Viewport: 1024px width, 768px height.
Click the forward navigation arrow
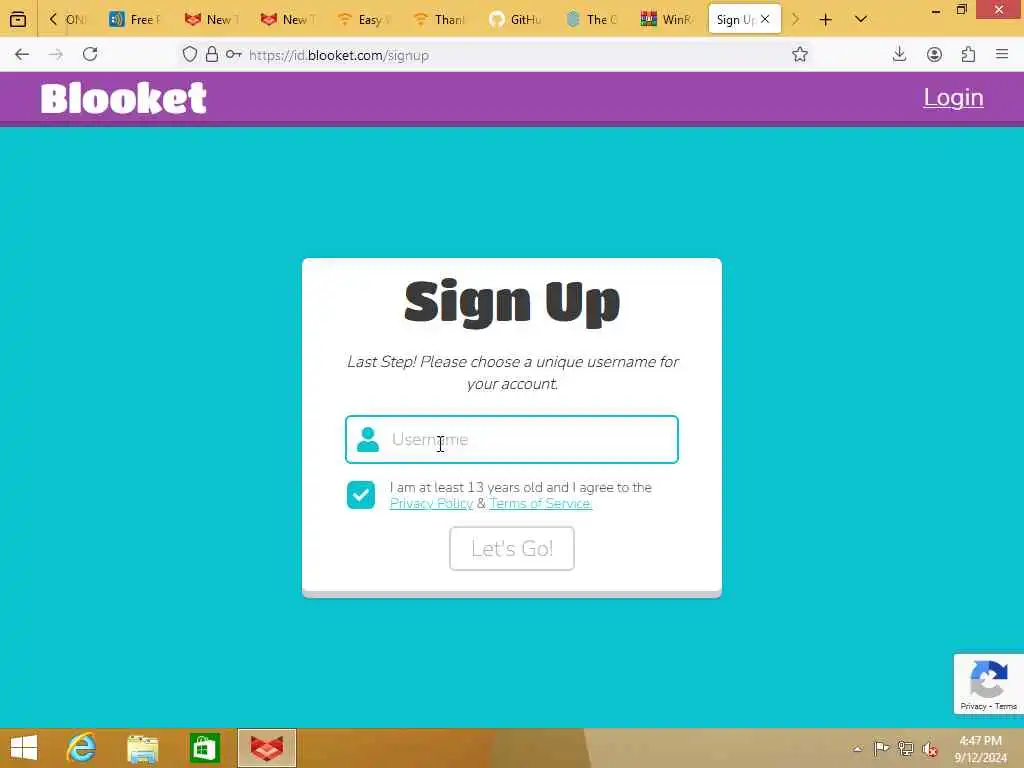click(x=56, y=55)
